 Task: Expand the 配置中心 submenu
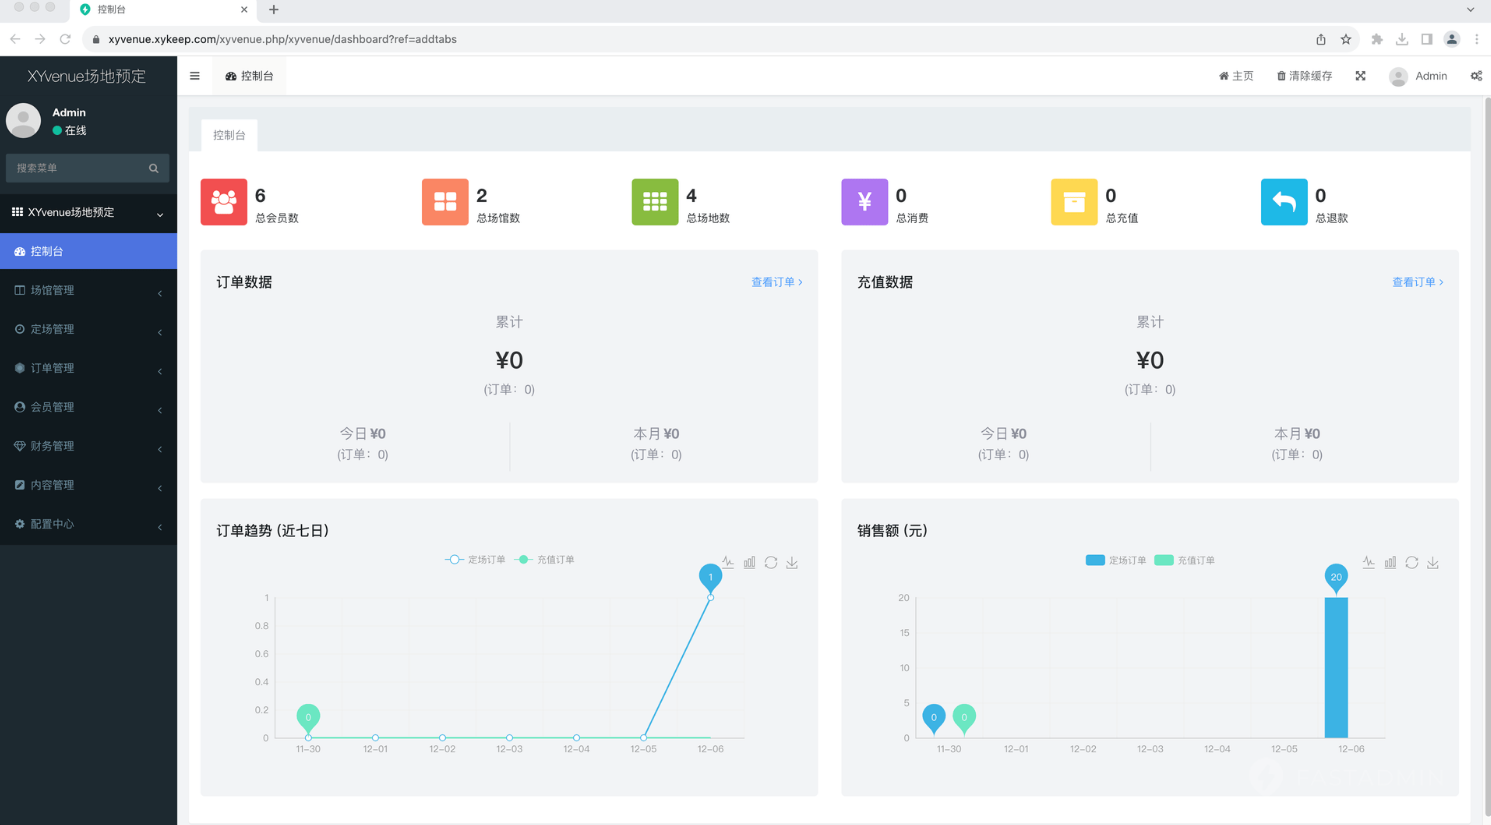coord(88,524)
